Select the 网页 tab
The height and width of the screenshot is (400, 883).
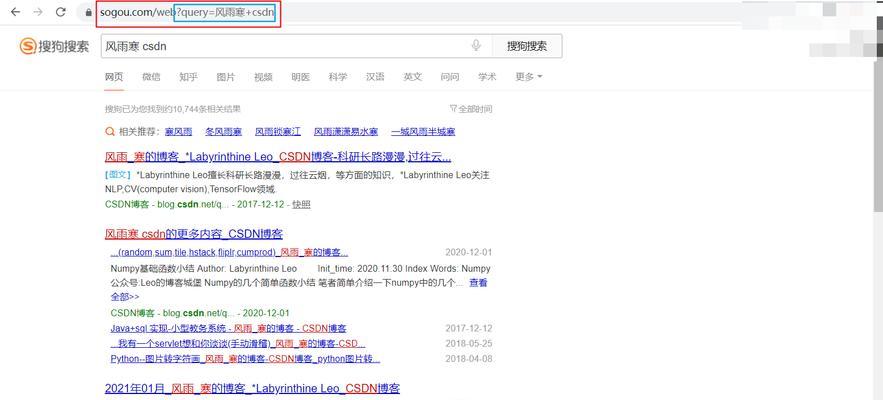tap(114, 77)
